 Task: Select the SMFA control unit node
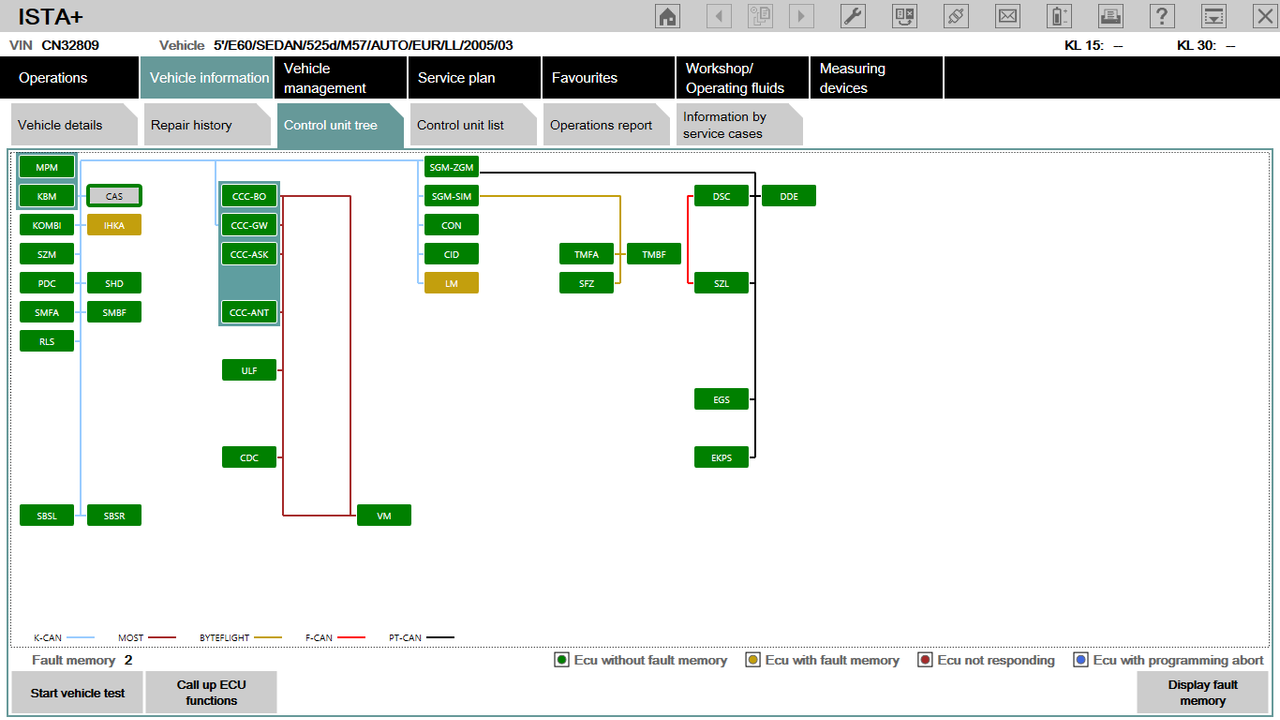click(x=47, y=312)
